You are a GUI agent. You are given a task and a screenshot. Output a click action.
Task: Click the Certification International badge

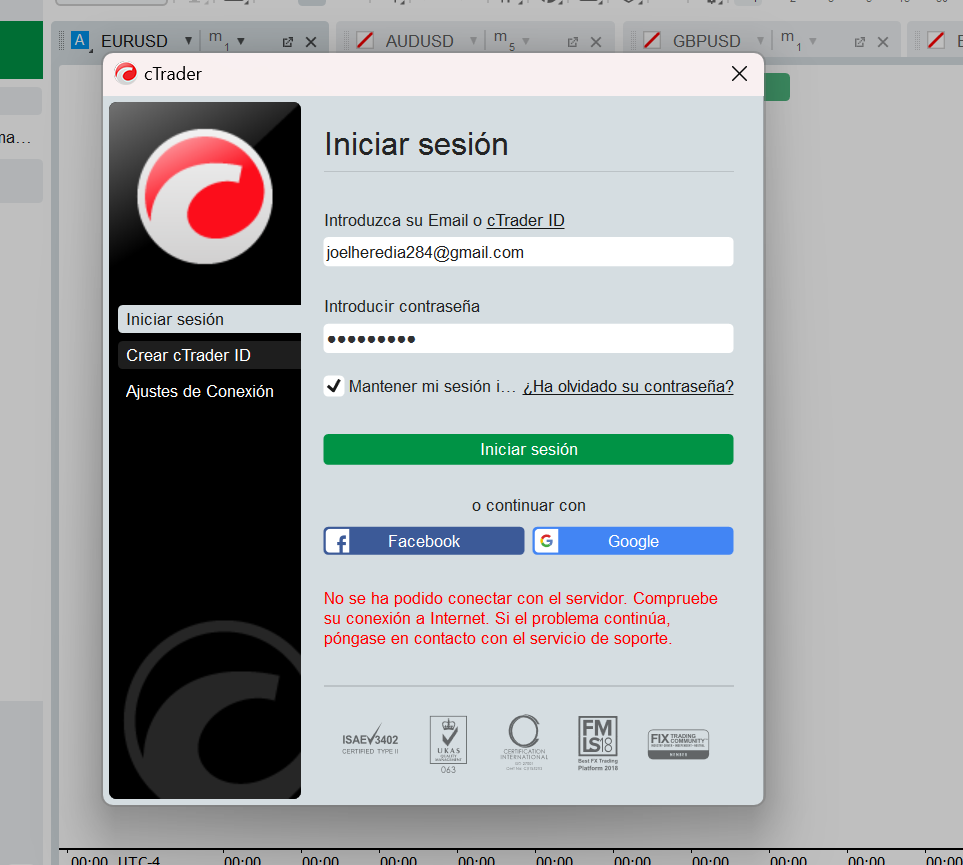(524, 742)
